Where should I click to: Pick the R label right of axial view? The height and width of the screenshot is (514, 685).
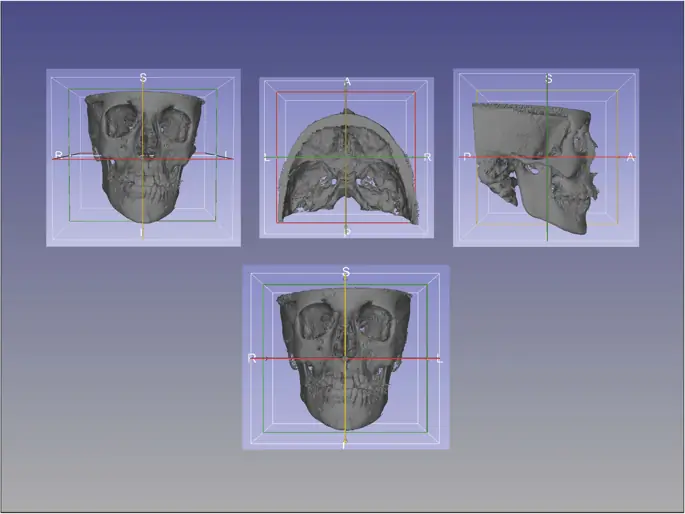427,157
